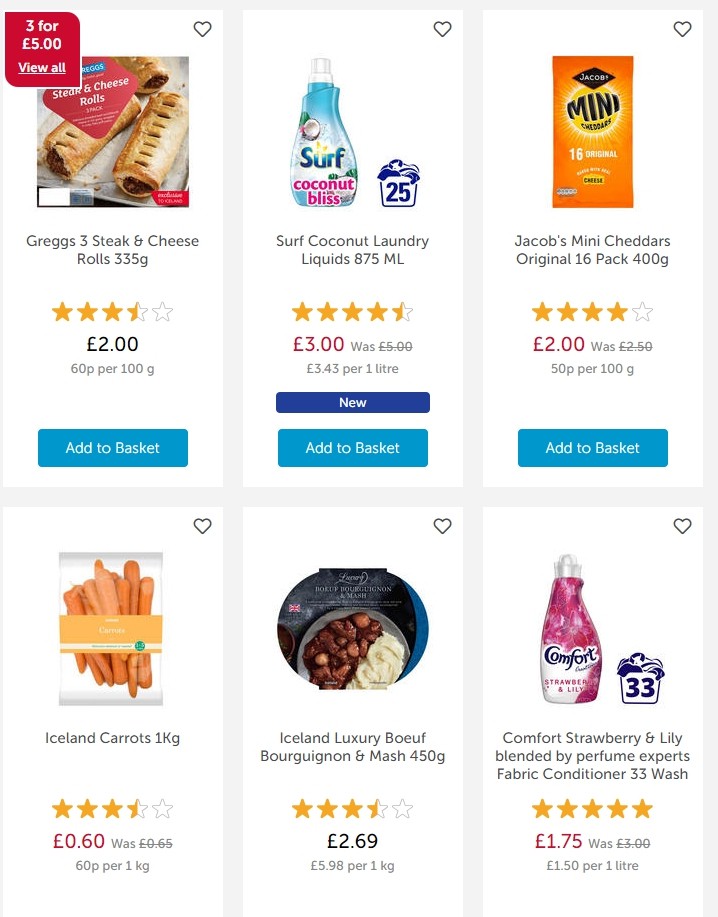This screenshot has width=718, height=917.
Task: Add Surf Coconut Laundry Liquids to basket
Action: 352,448
